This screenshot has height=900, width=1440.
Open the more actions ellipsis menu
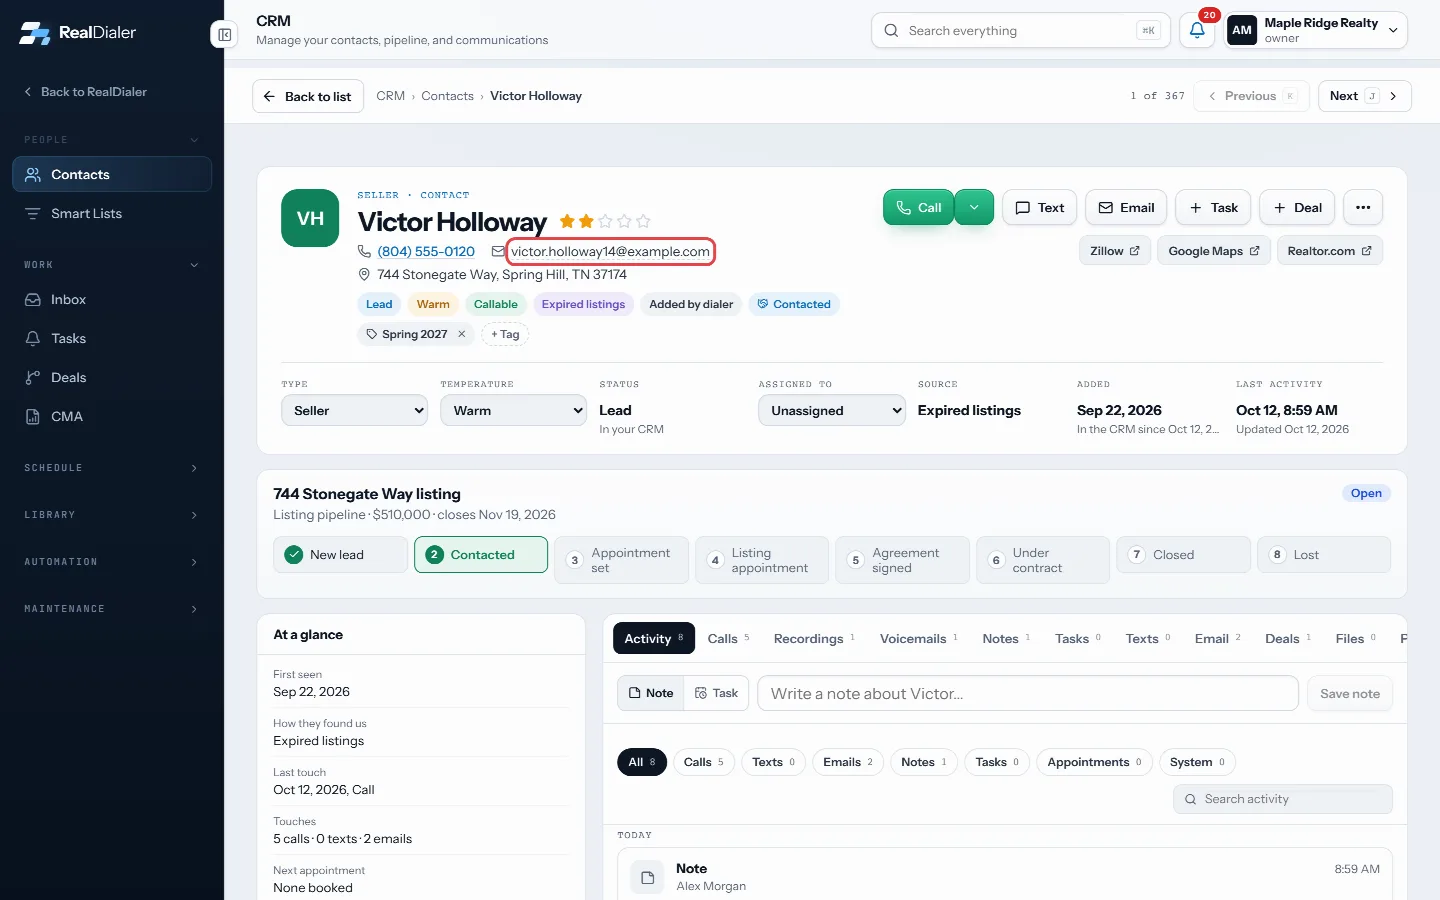(1363, 207)
